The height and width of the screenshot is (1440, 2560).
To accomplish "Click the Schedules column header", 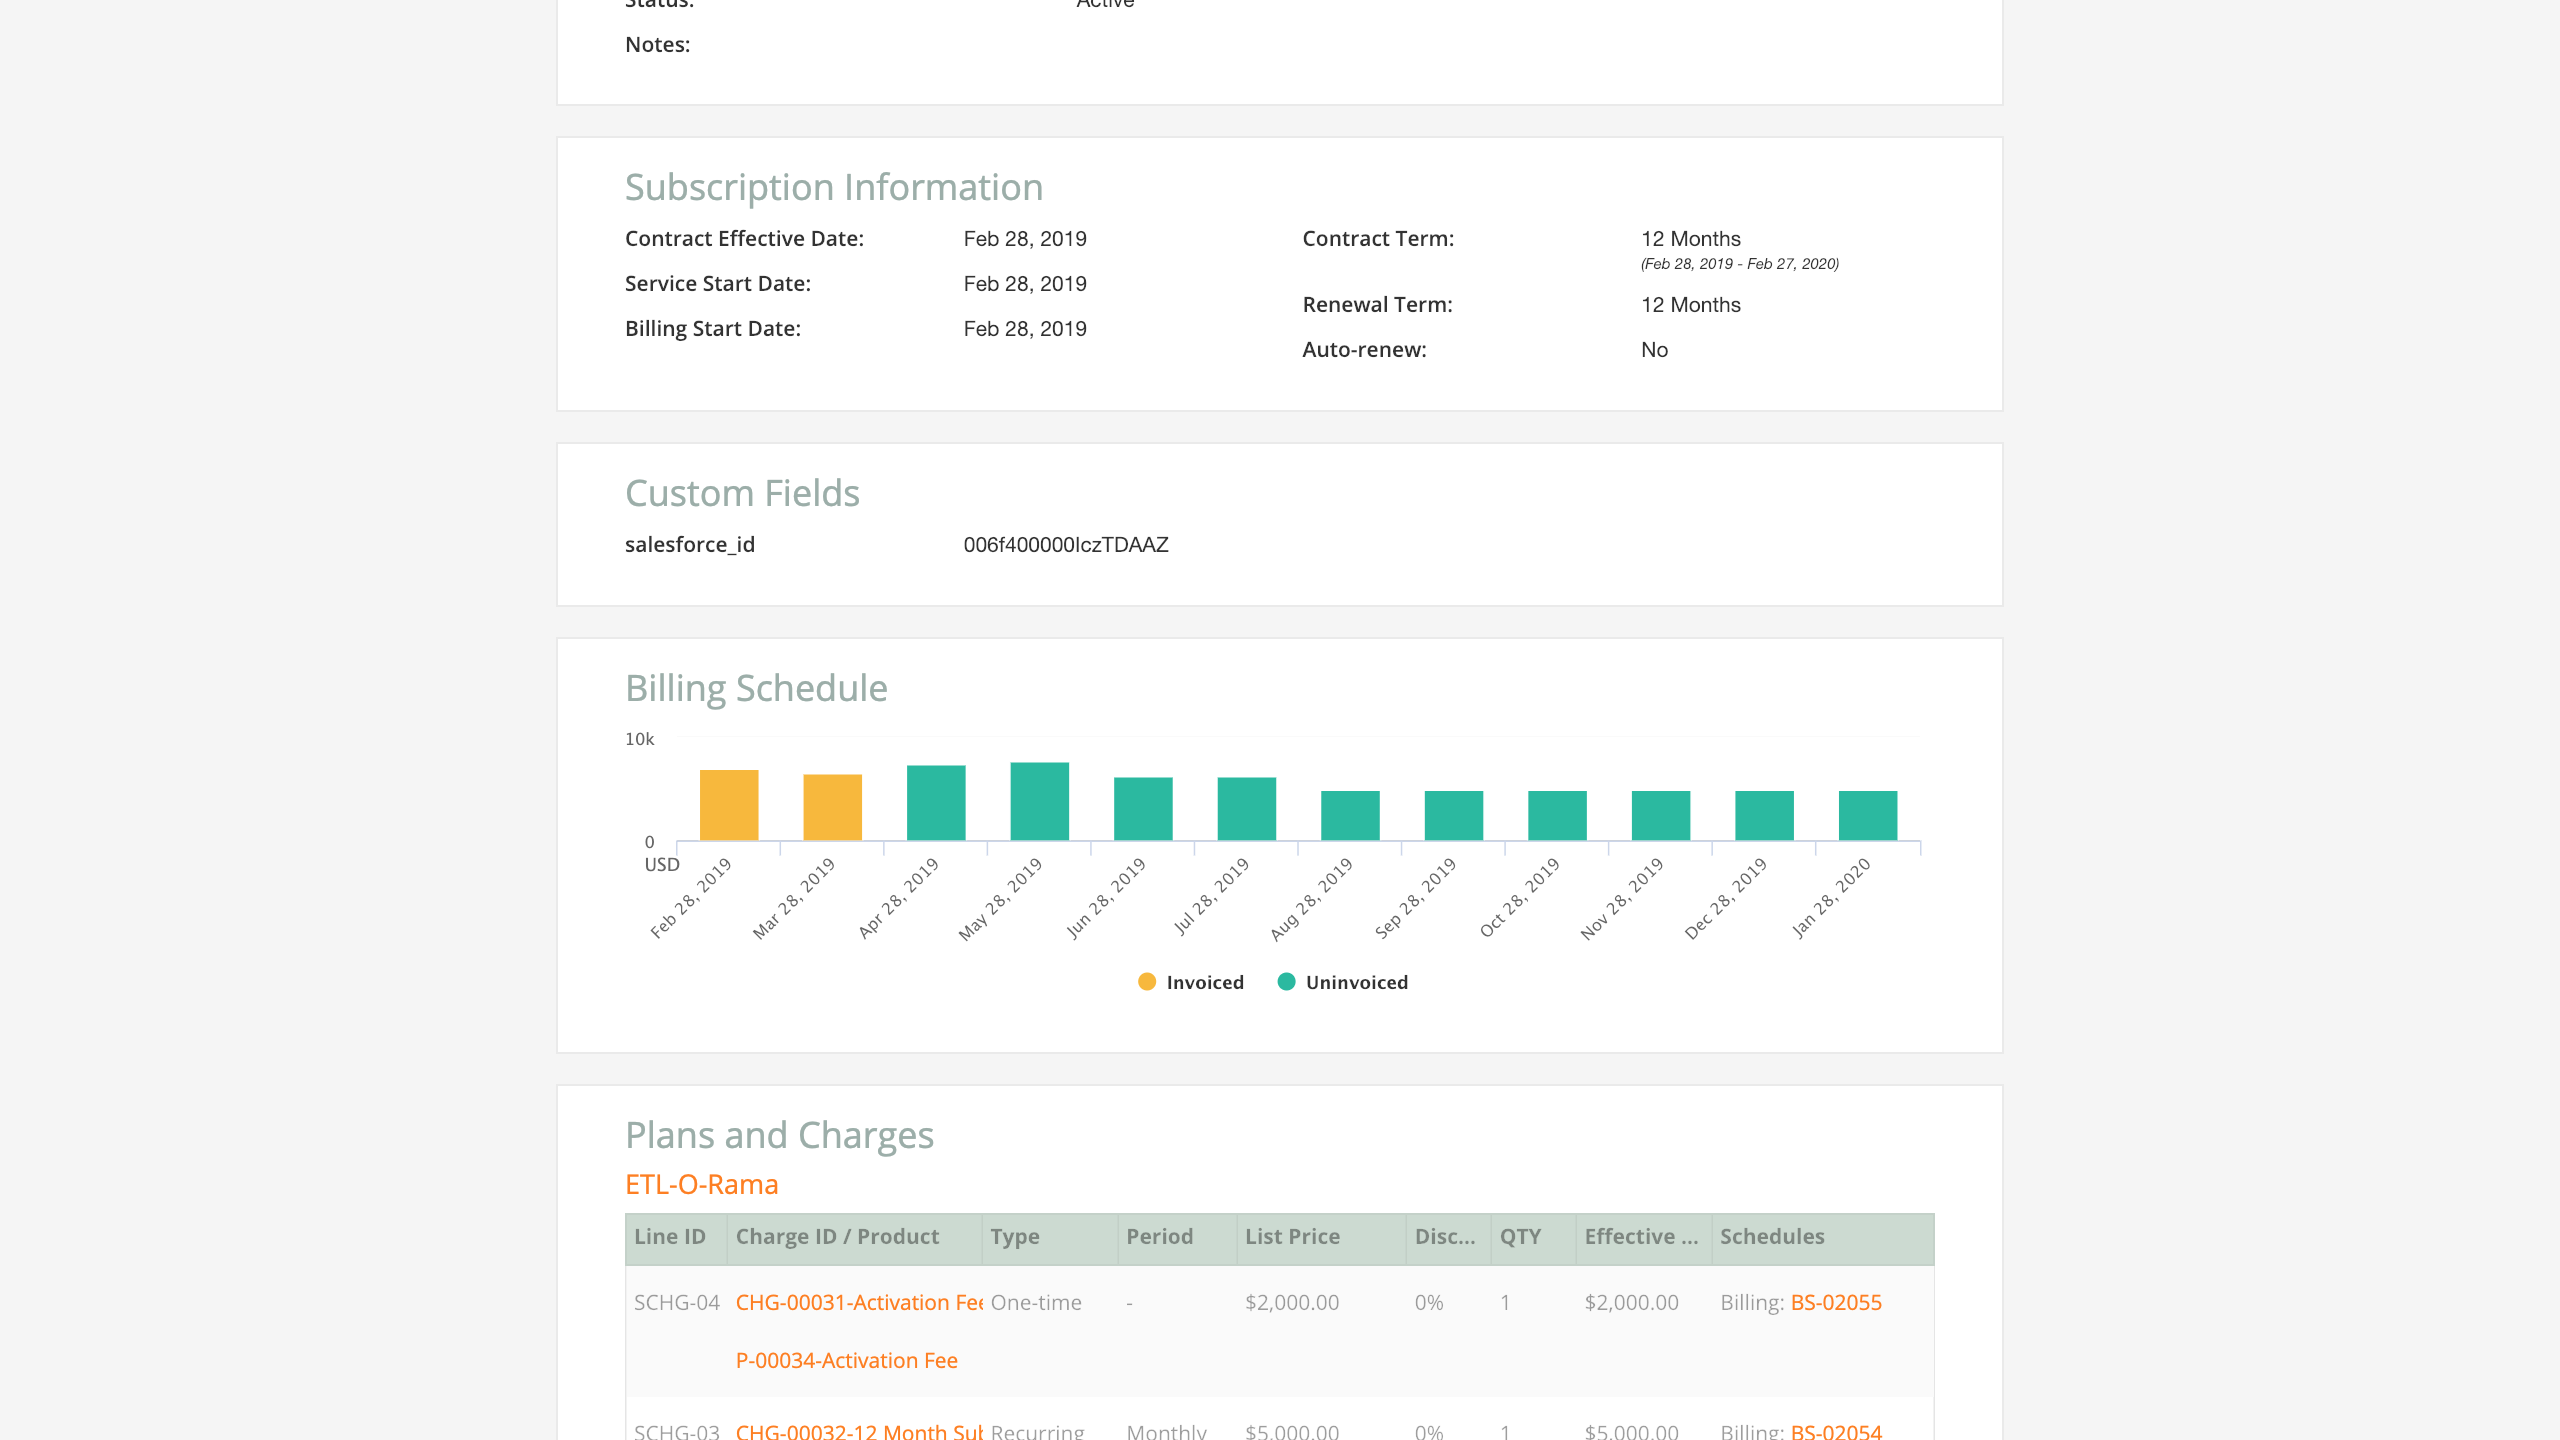I will [x=1772, y=1237].
